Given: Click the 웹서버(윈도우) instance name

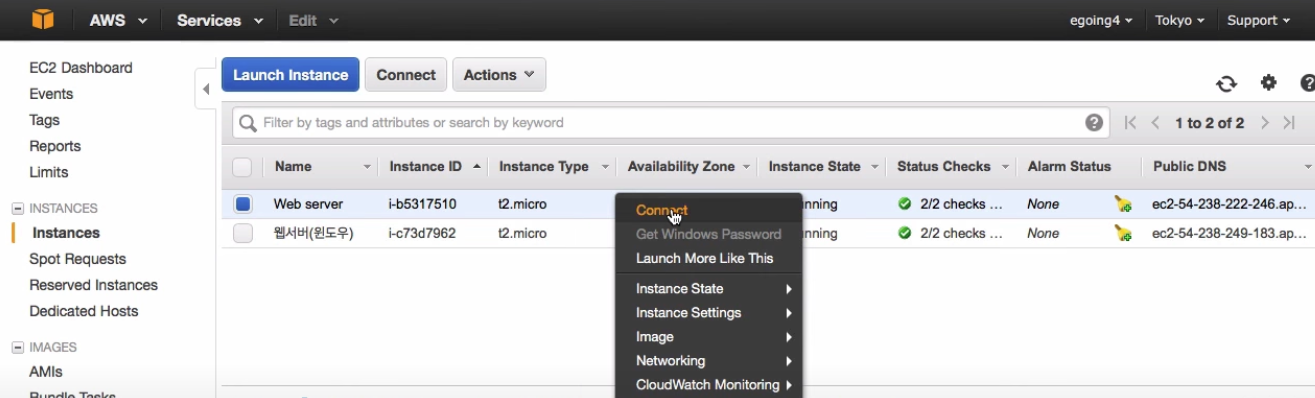Looking at the screenshot, I should click(314, 233).
